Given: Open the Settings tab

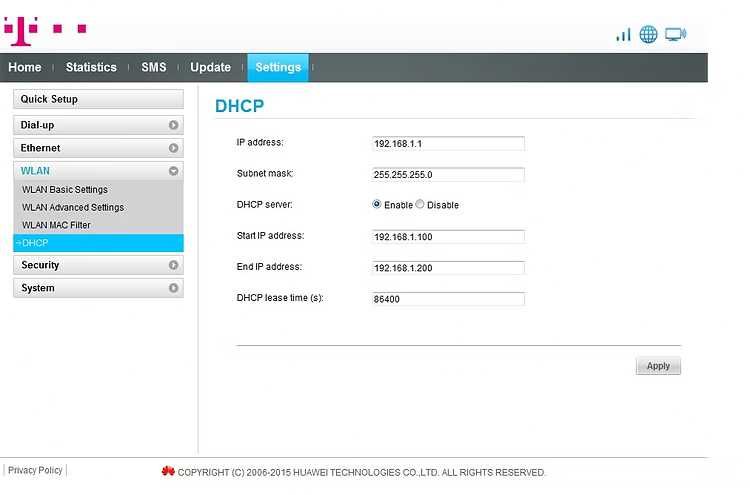Looking at the screenshot, I should click(278, 67).
